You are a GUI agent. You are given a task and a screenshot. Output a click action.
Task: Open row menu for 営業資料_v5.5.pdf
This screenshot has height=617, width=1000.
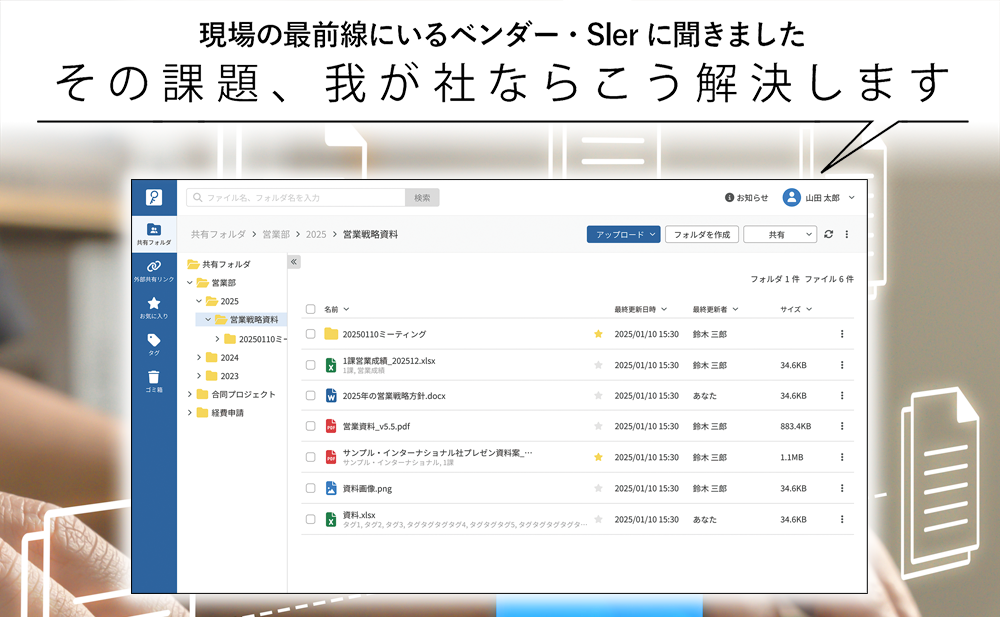(x=842, y=426)
